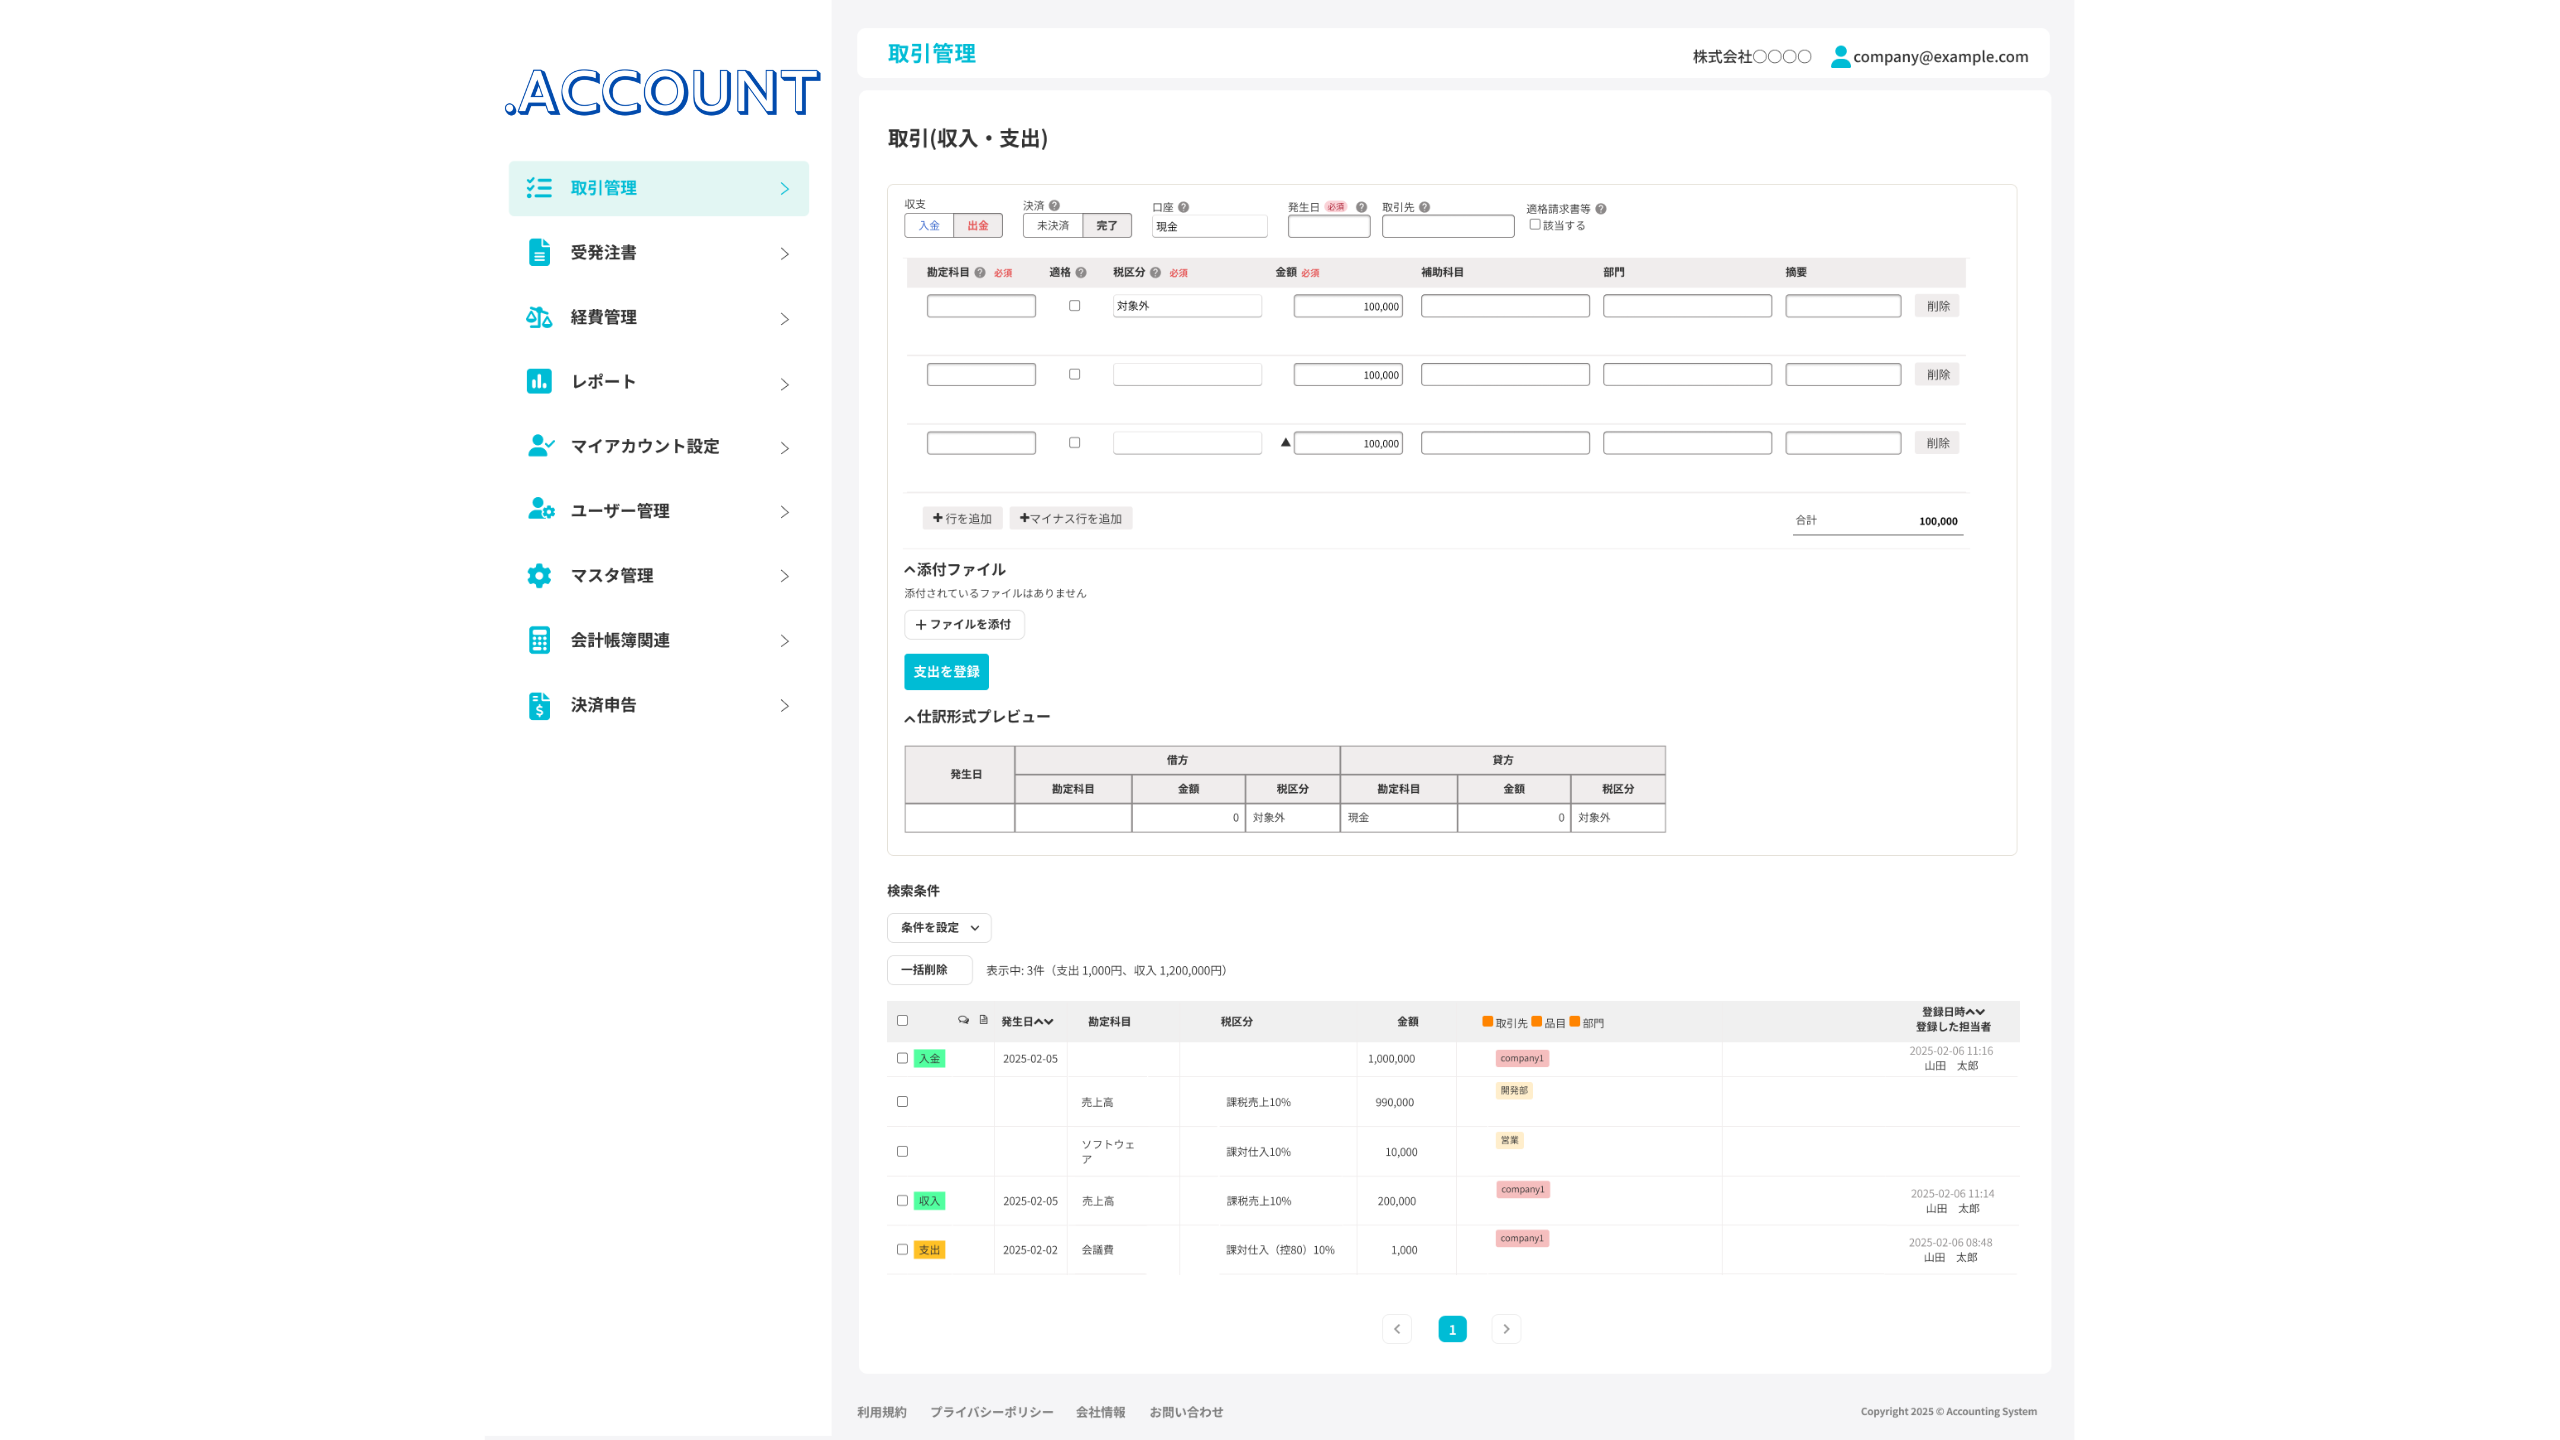Click the orange 取引先 legend swatch
Image resolution: width=2560 pixels, height=1440 pixels.
(1488, 1022)
